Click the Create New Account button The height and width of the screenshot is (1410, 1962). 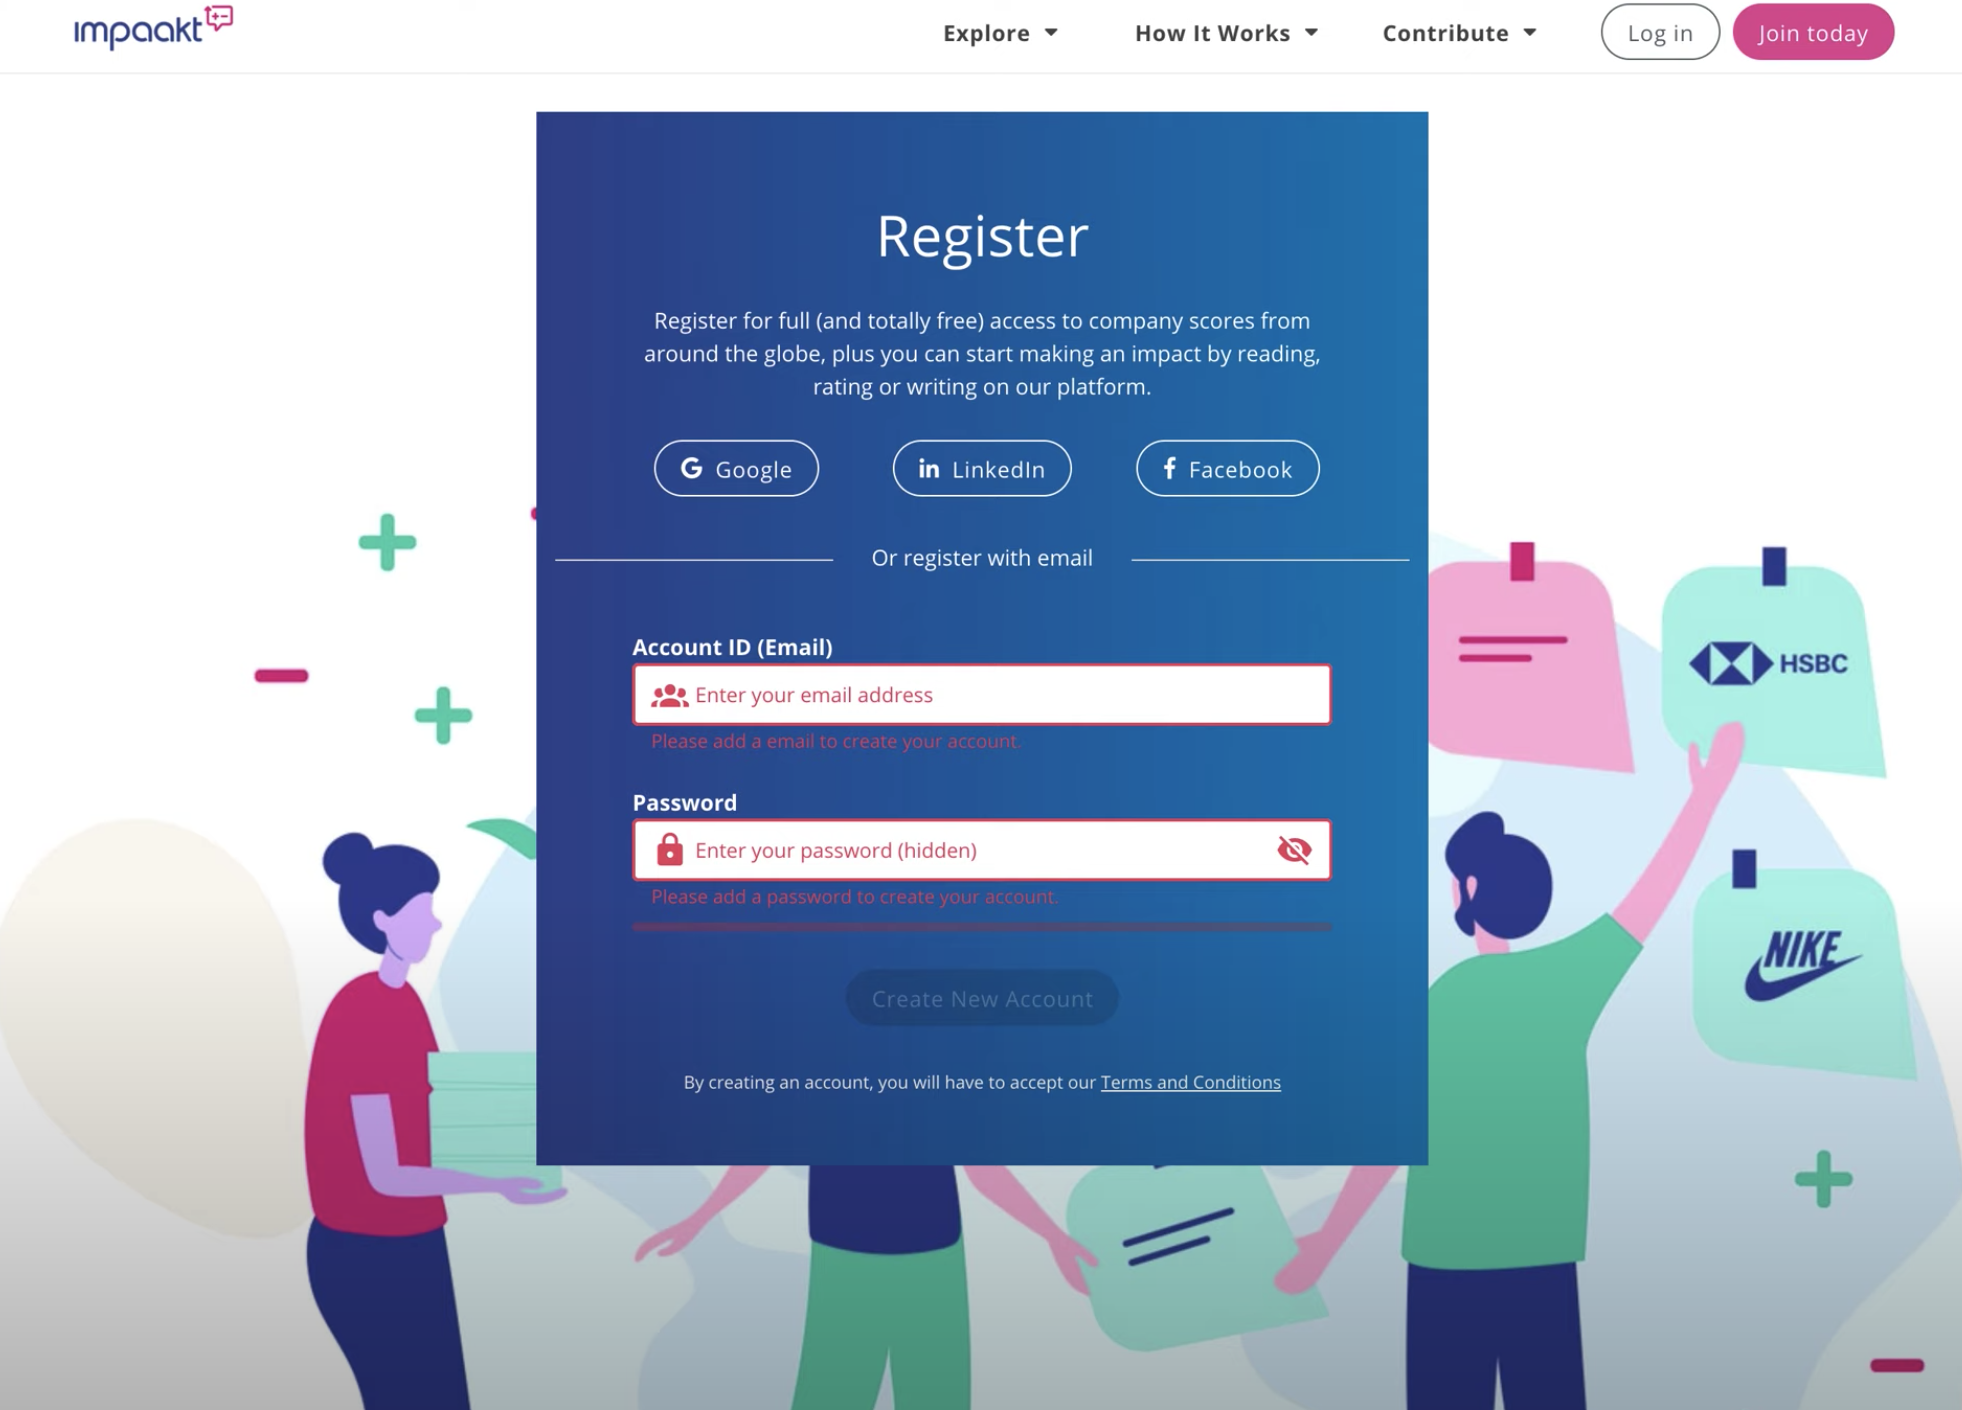(x=981, y=997)
